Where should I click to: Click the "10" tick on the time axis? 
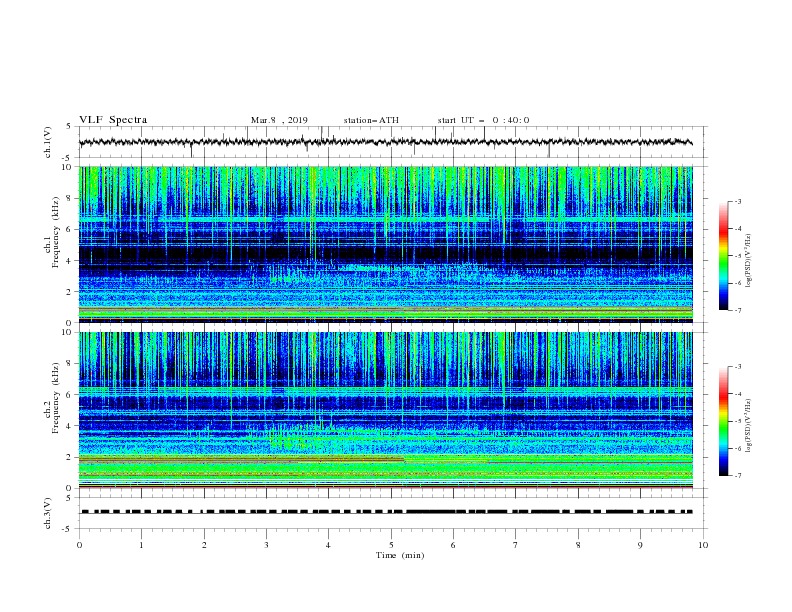[x=703, y=545]
